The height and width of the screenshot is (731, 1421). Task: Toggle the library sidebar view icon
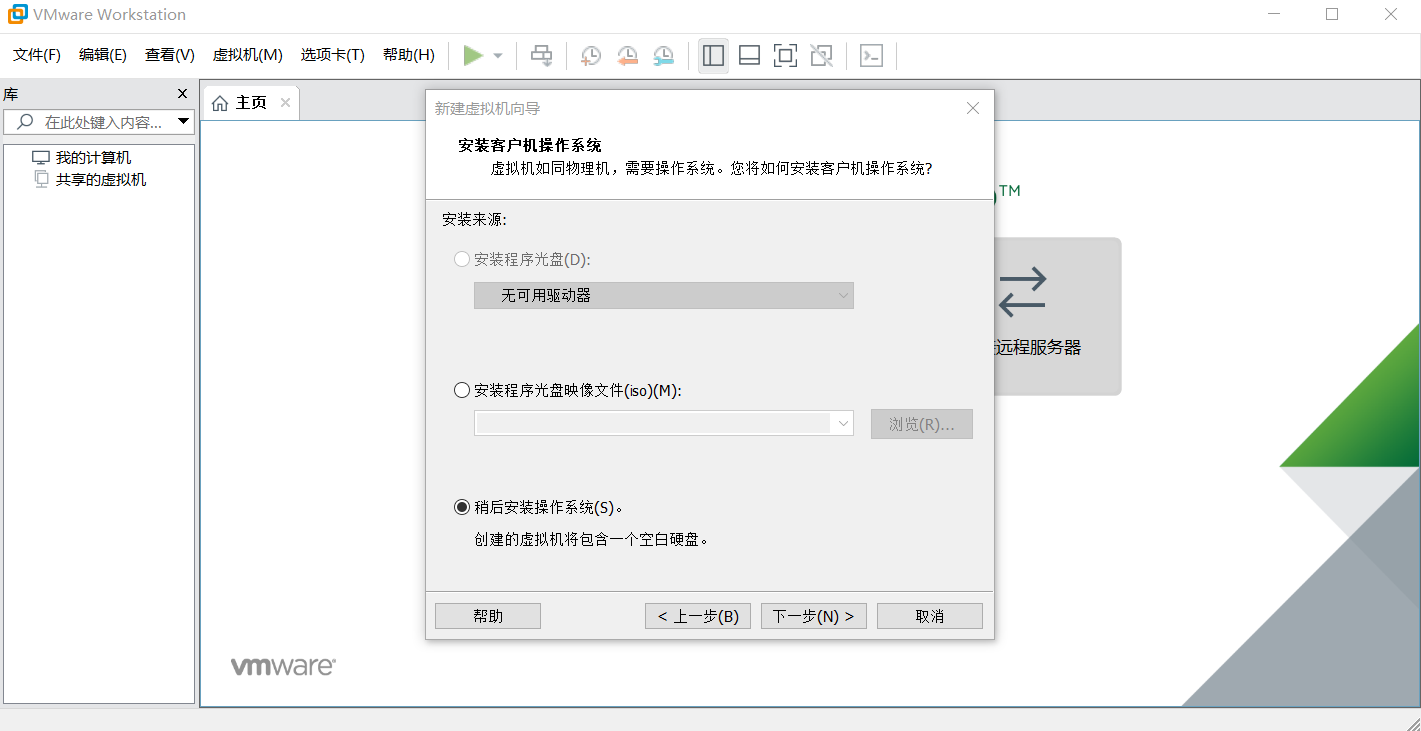click(x=713, y=56)
